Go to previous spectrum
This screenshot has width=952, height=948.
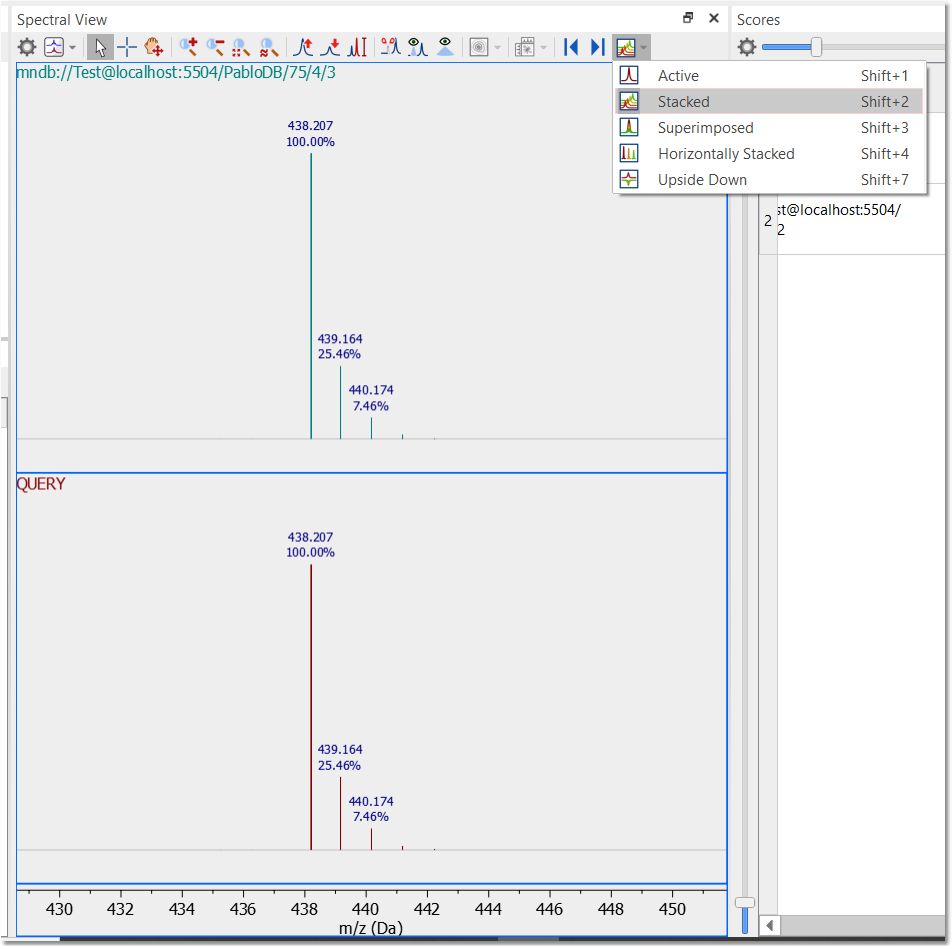coord(571,47)
